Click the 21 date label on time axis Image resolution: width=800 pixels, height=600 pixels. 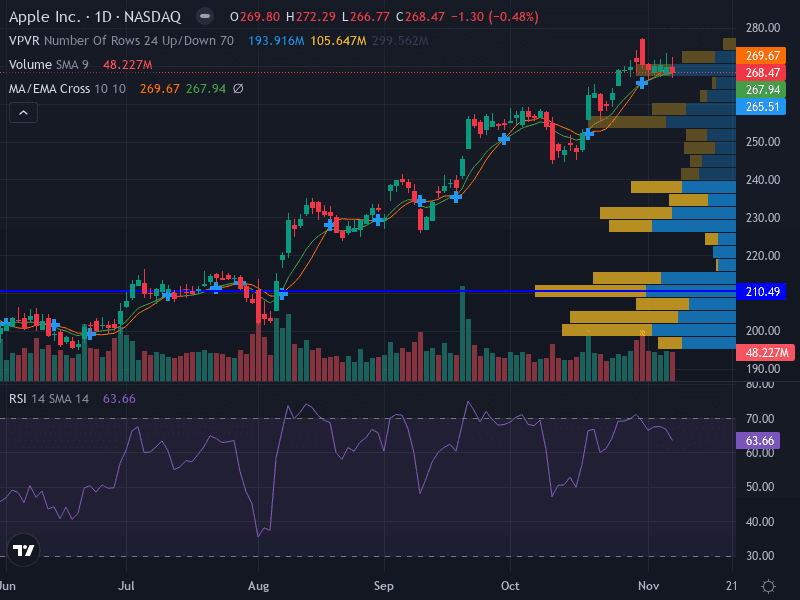click(x=732, y=586)
